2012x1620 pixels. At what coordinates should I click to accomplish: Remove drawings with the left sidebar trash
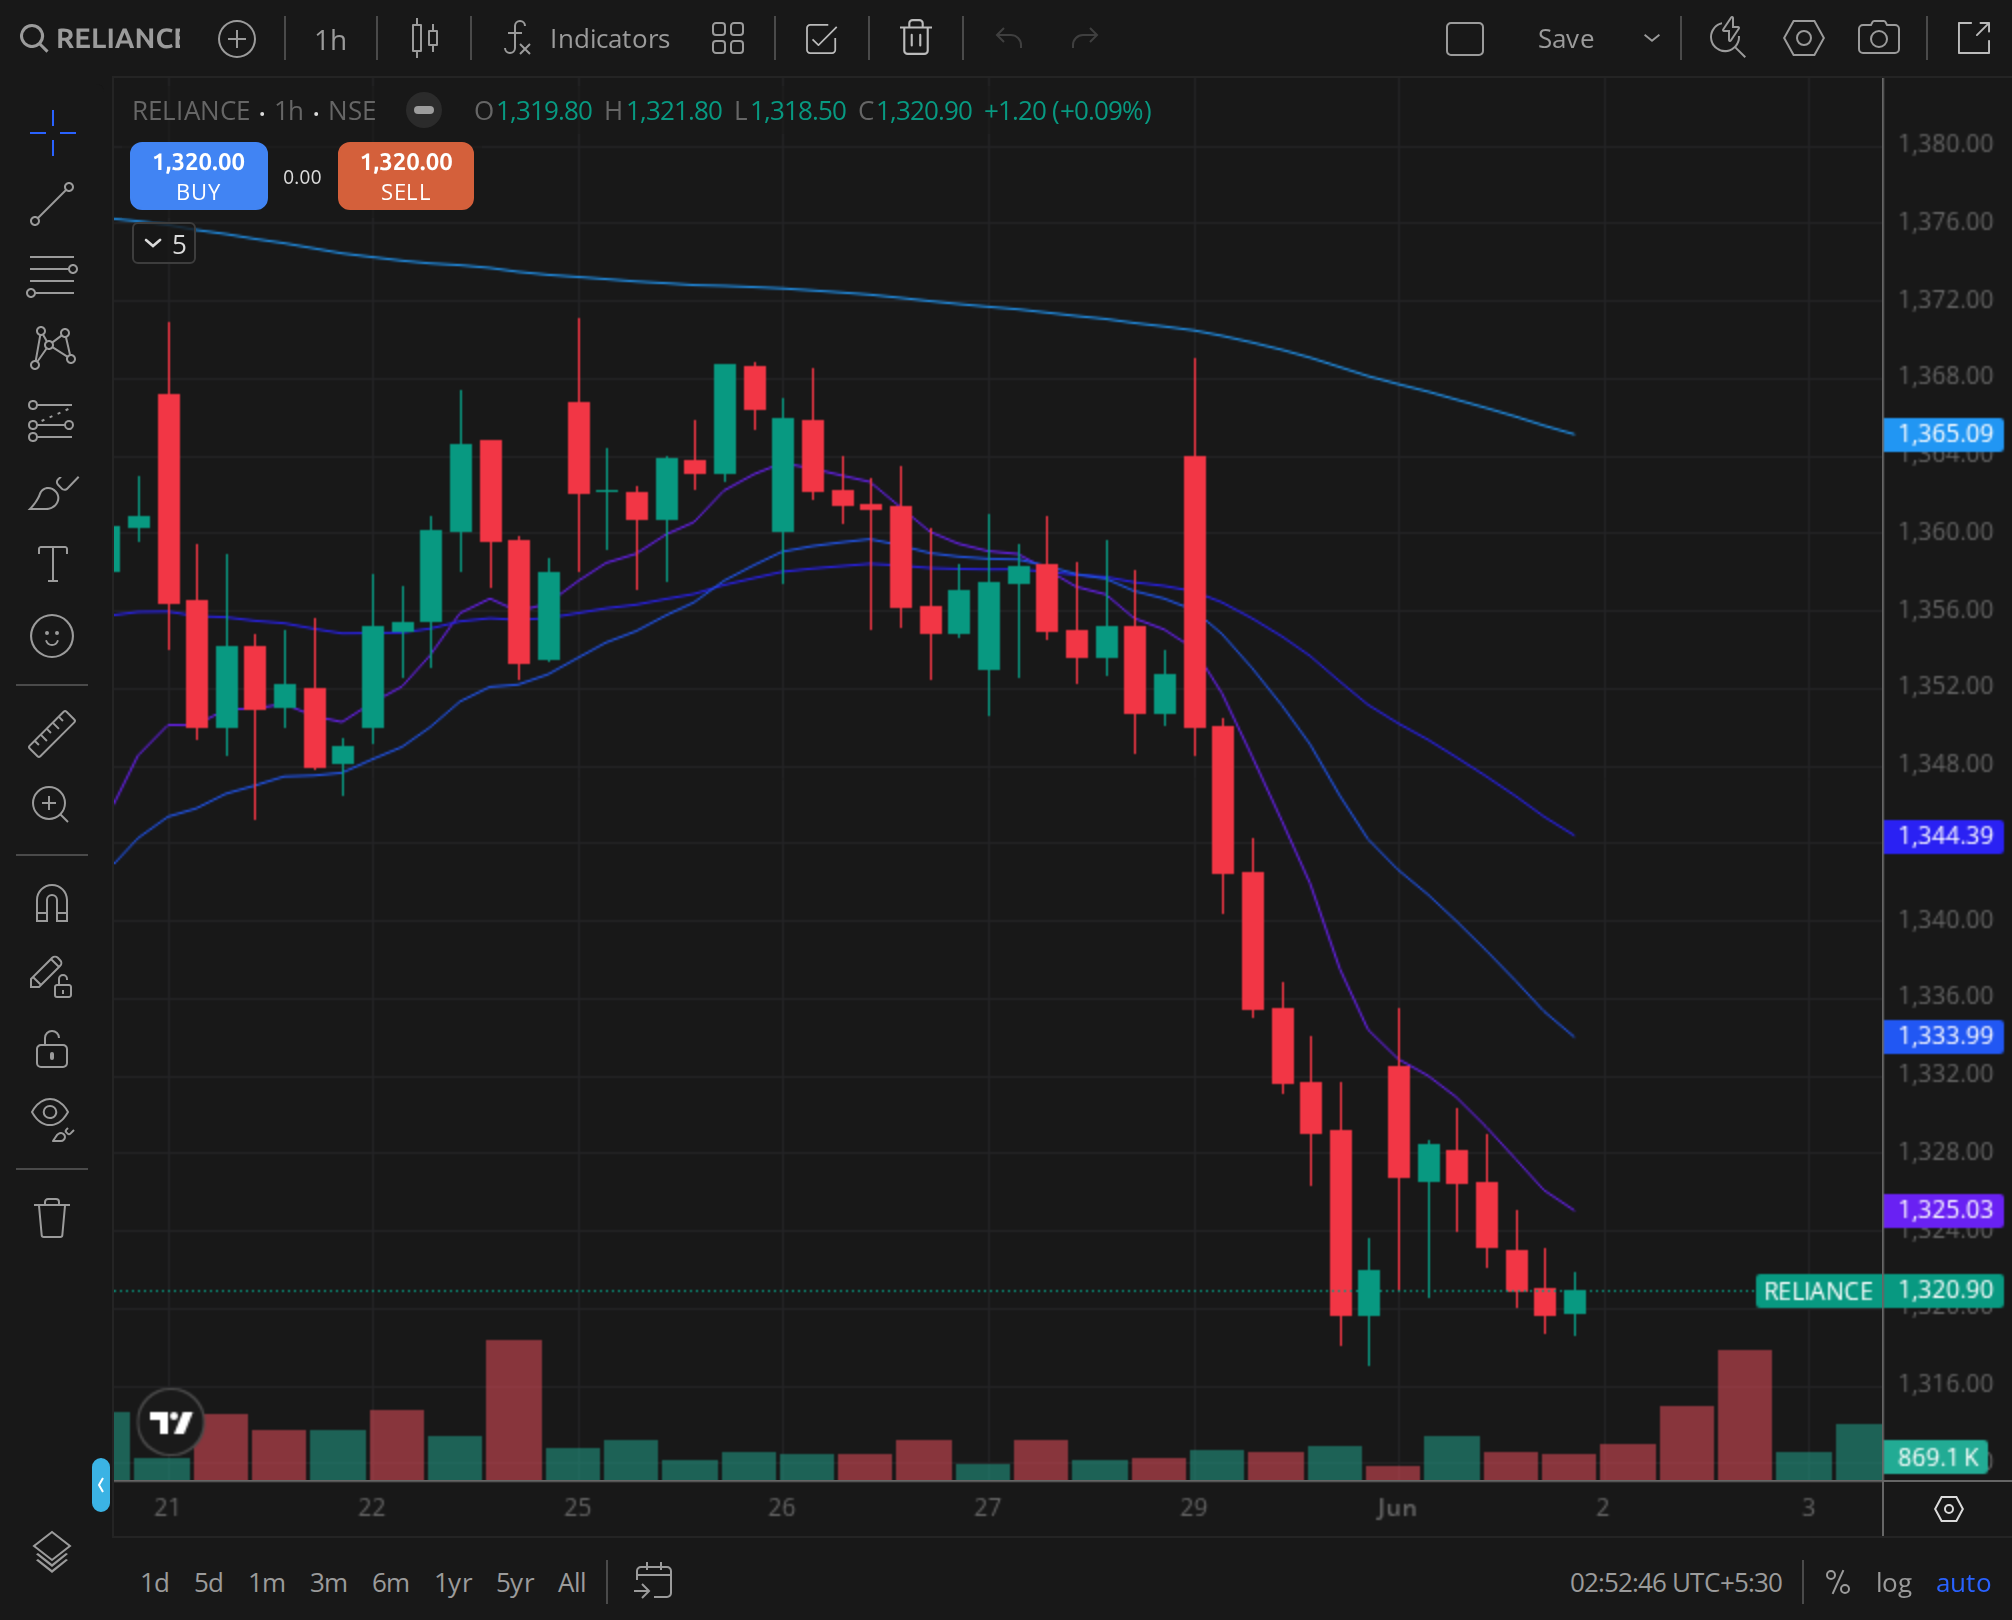(x=52, y=1218)
